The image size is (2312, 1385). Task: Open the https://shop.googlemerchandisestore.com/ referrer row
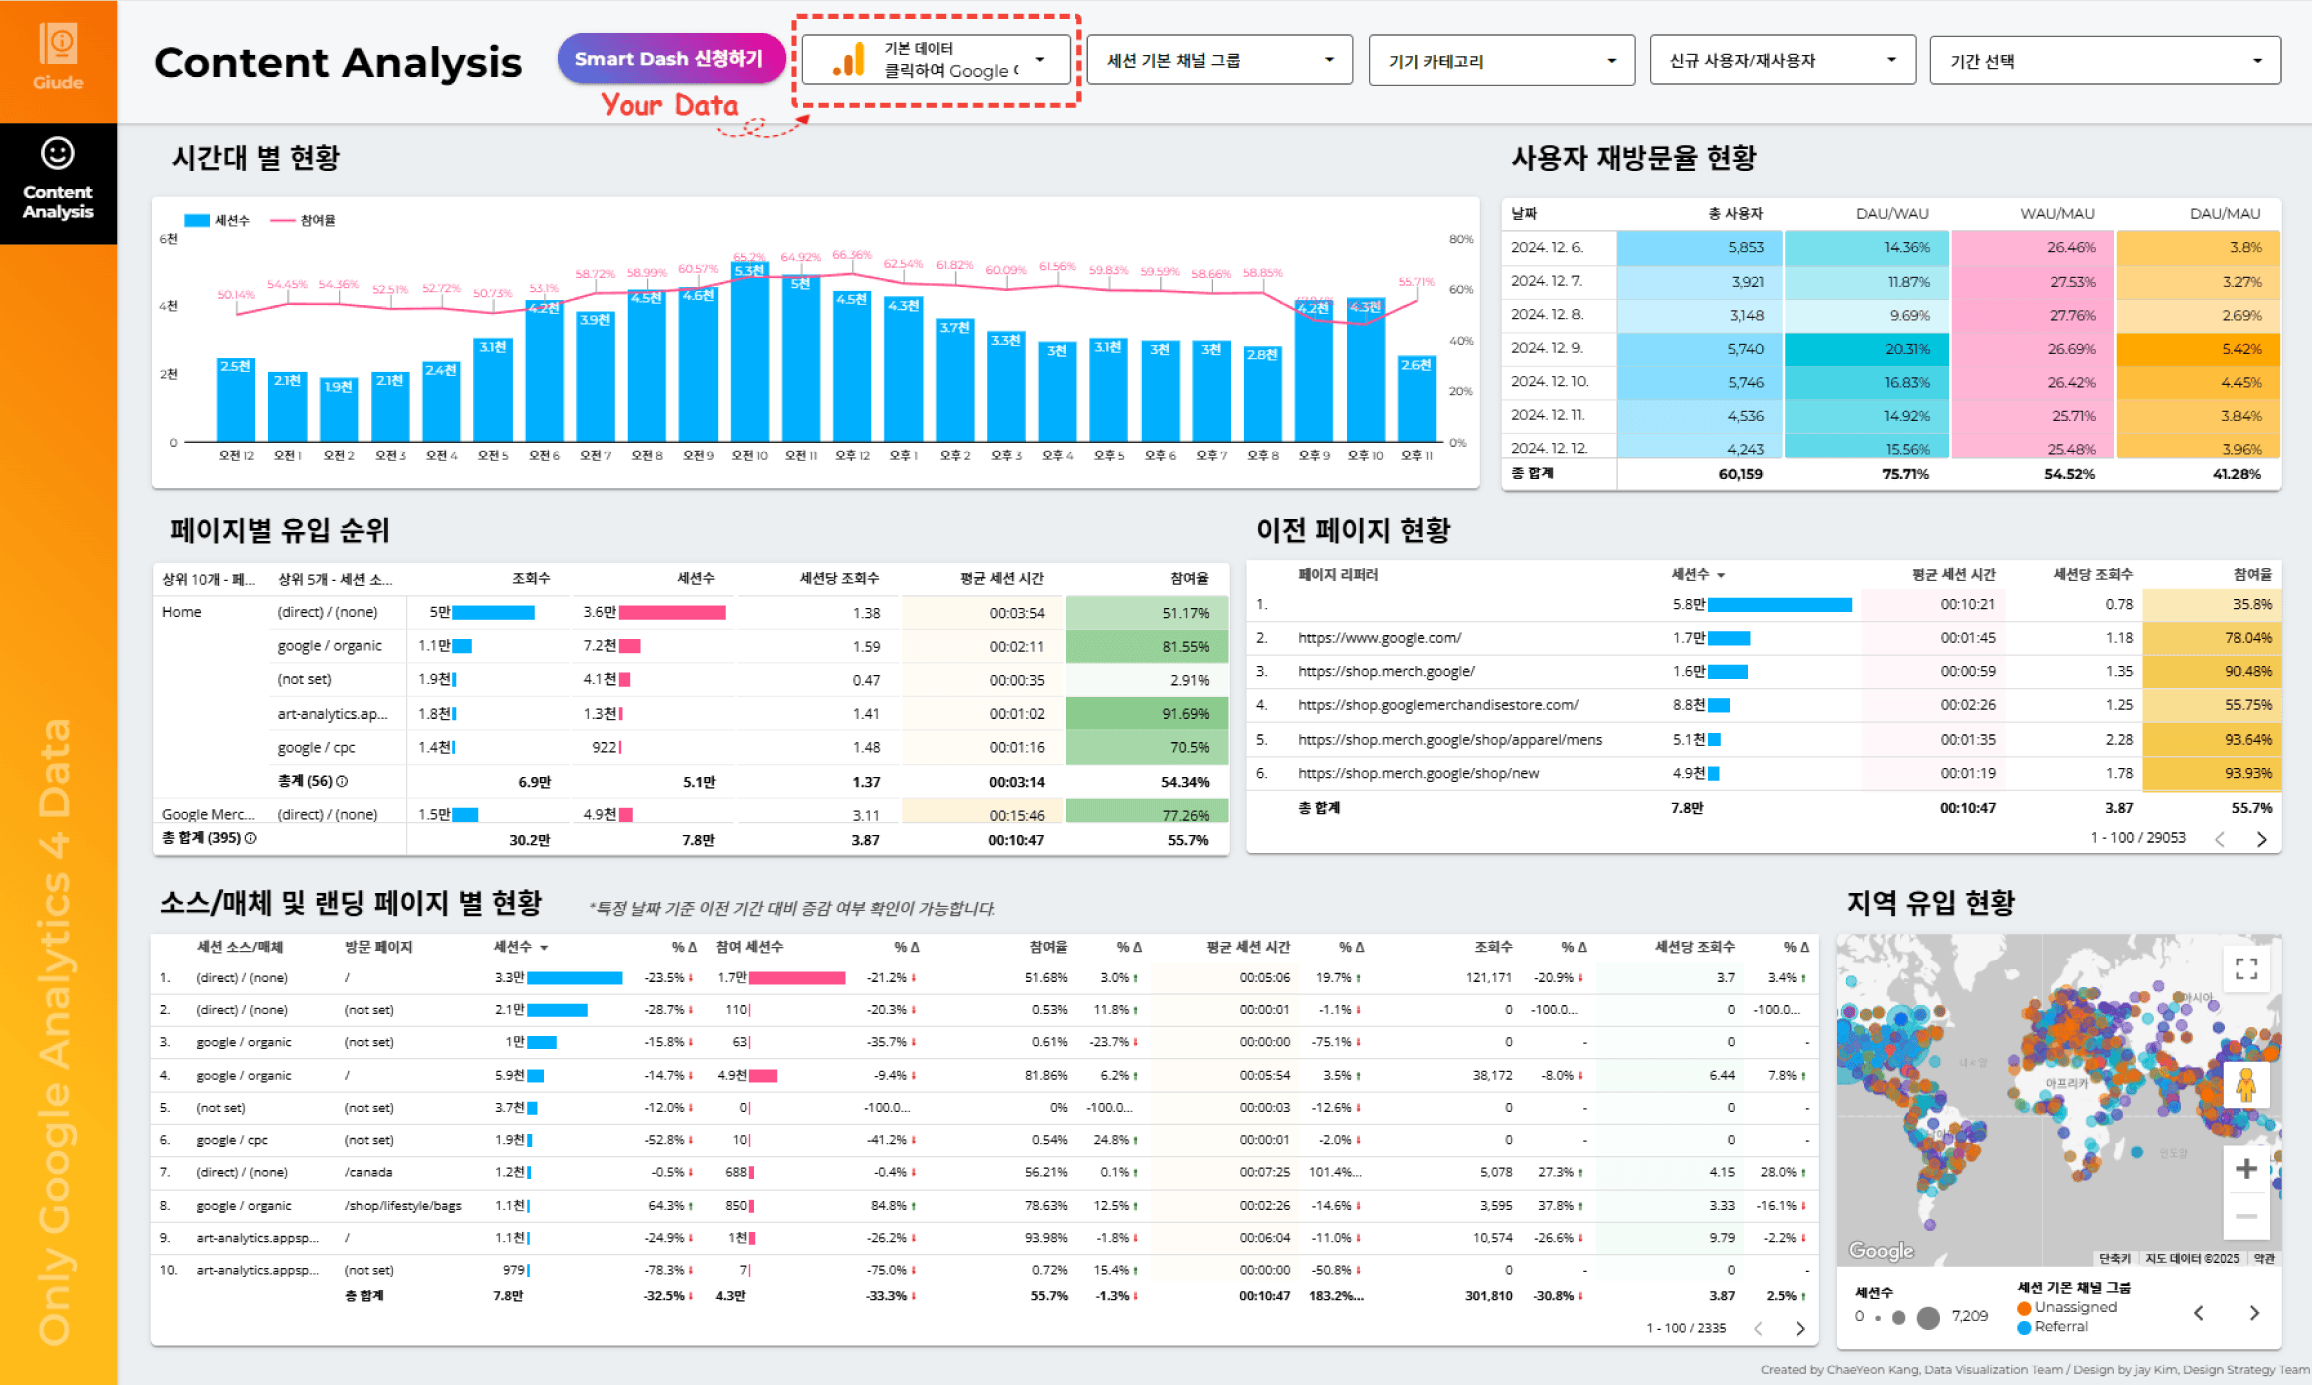pos(1763,705)
